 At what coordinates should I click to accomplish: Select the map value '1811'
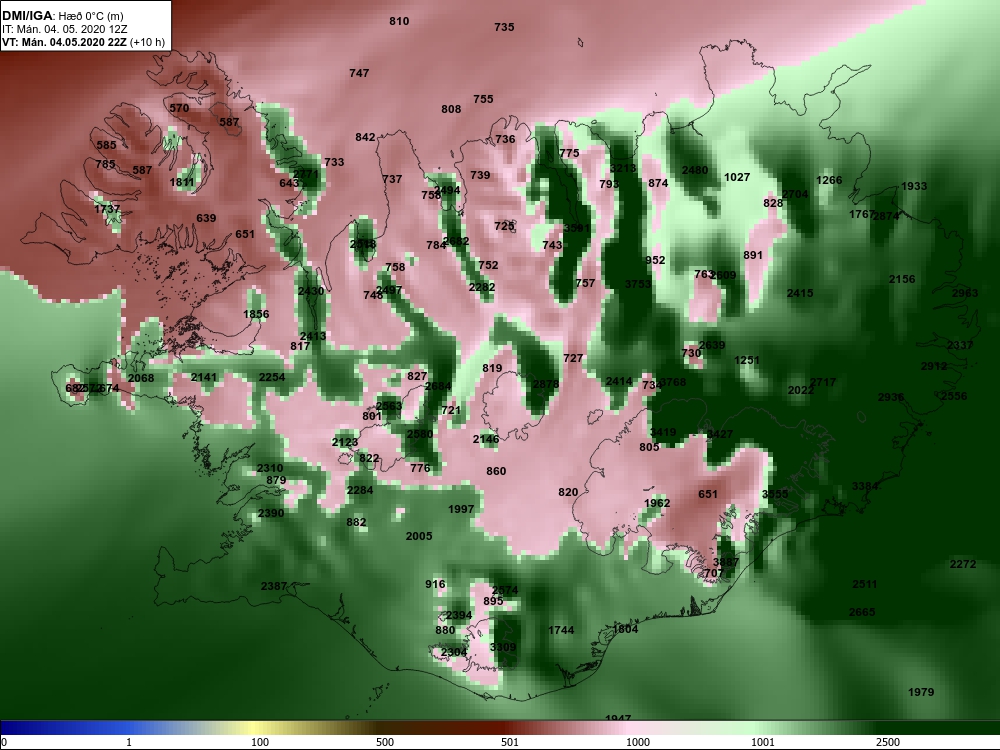(x=182, y=182)
